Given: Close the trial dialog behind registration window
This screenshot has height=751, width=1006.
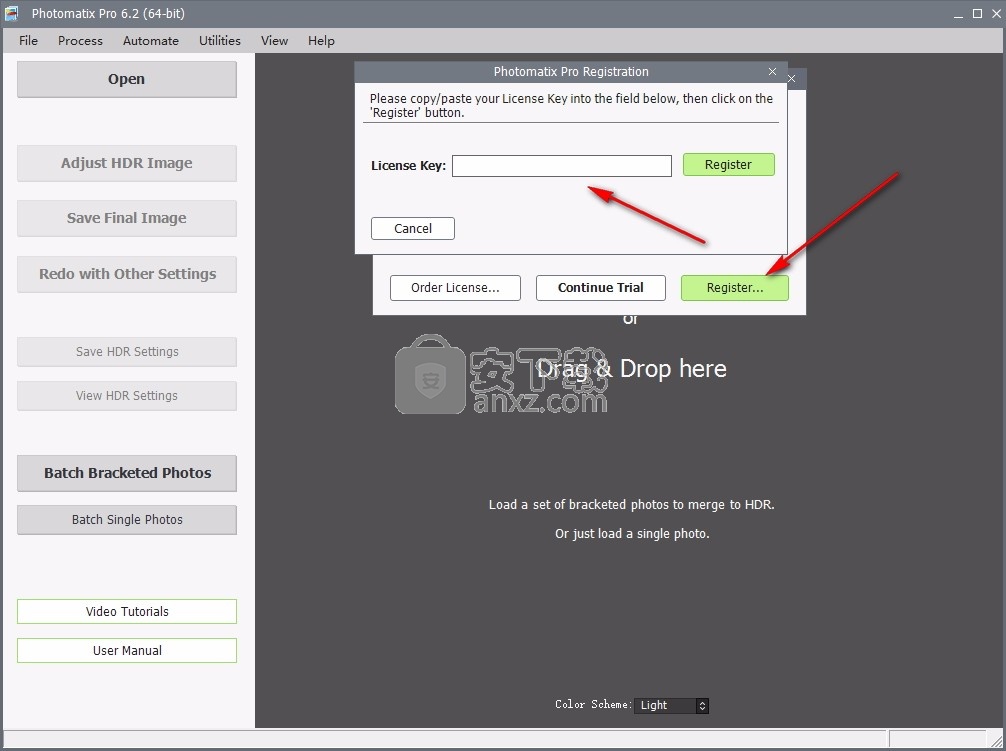Looking at the screenshot, I should click(x=792, y=78).
